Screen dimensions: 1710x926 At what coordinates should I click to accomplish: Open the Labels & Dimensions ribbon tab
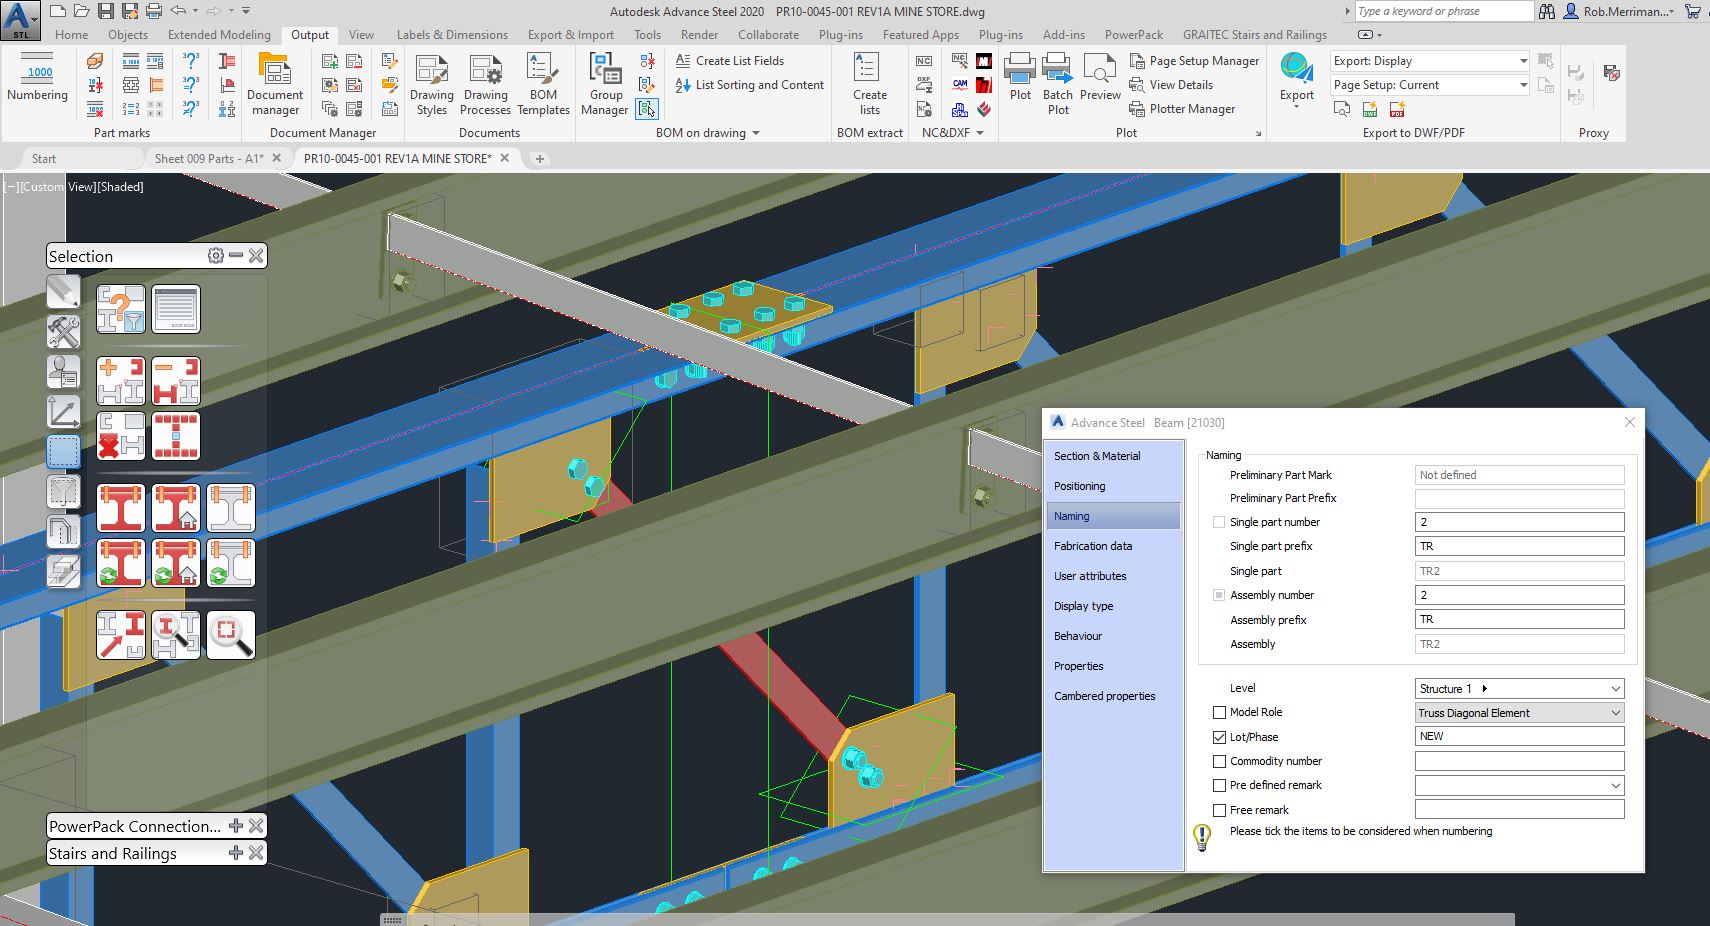[x=452, y=34]
